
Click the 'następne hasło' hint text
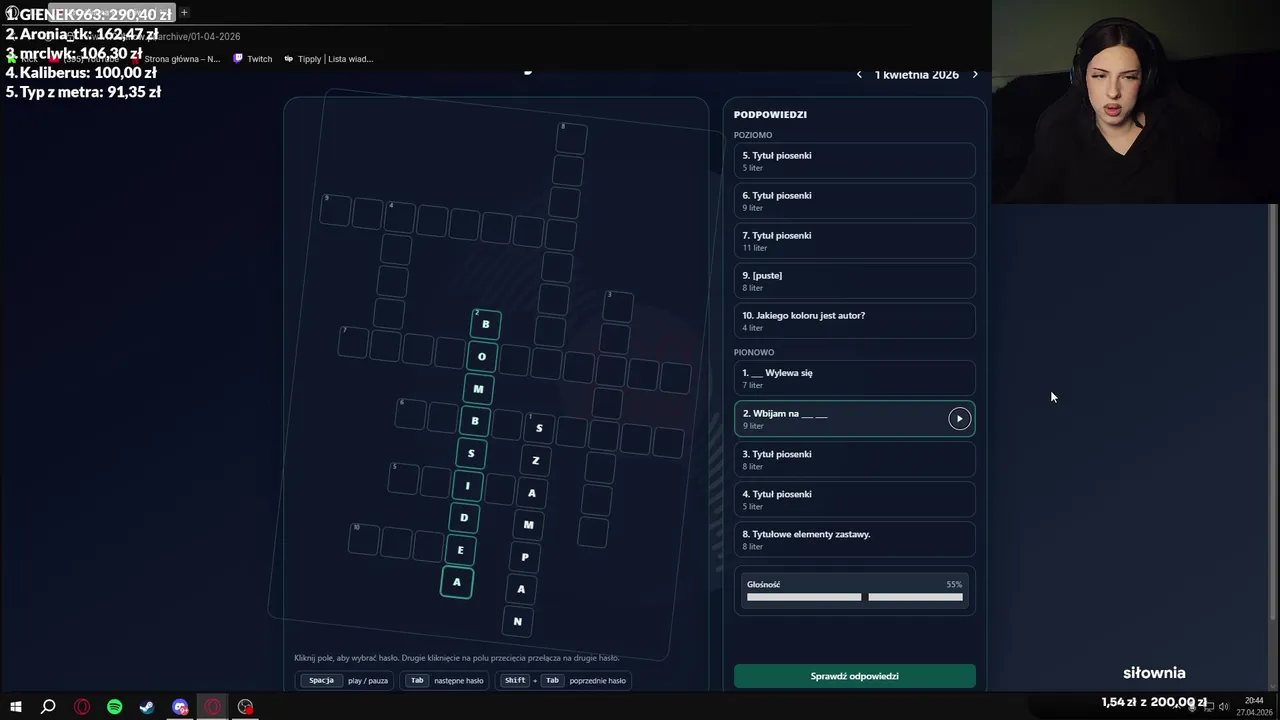tap(459, 681)
